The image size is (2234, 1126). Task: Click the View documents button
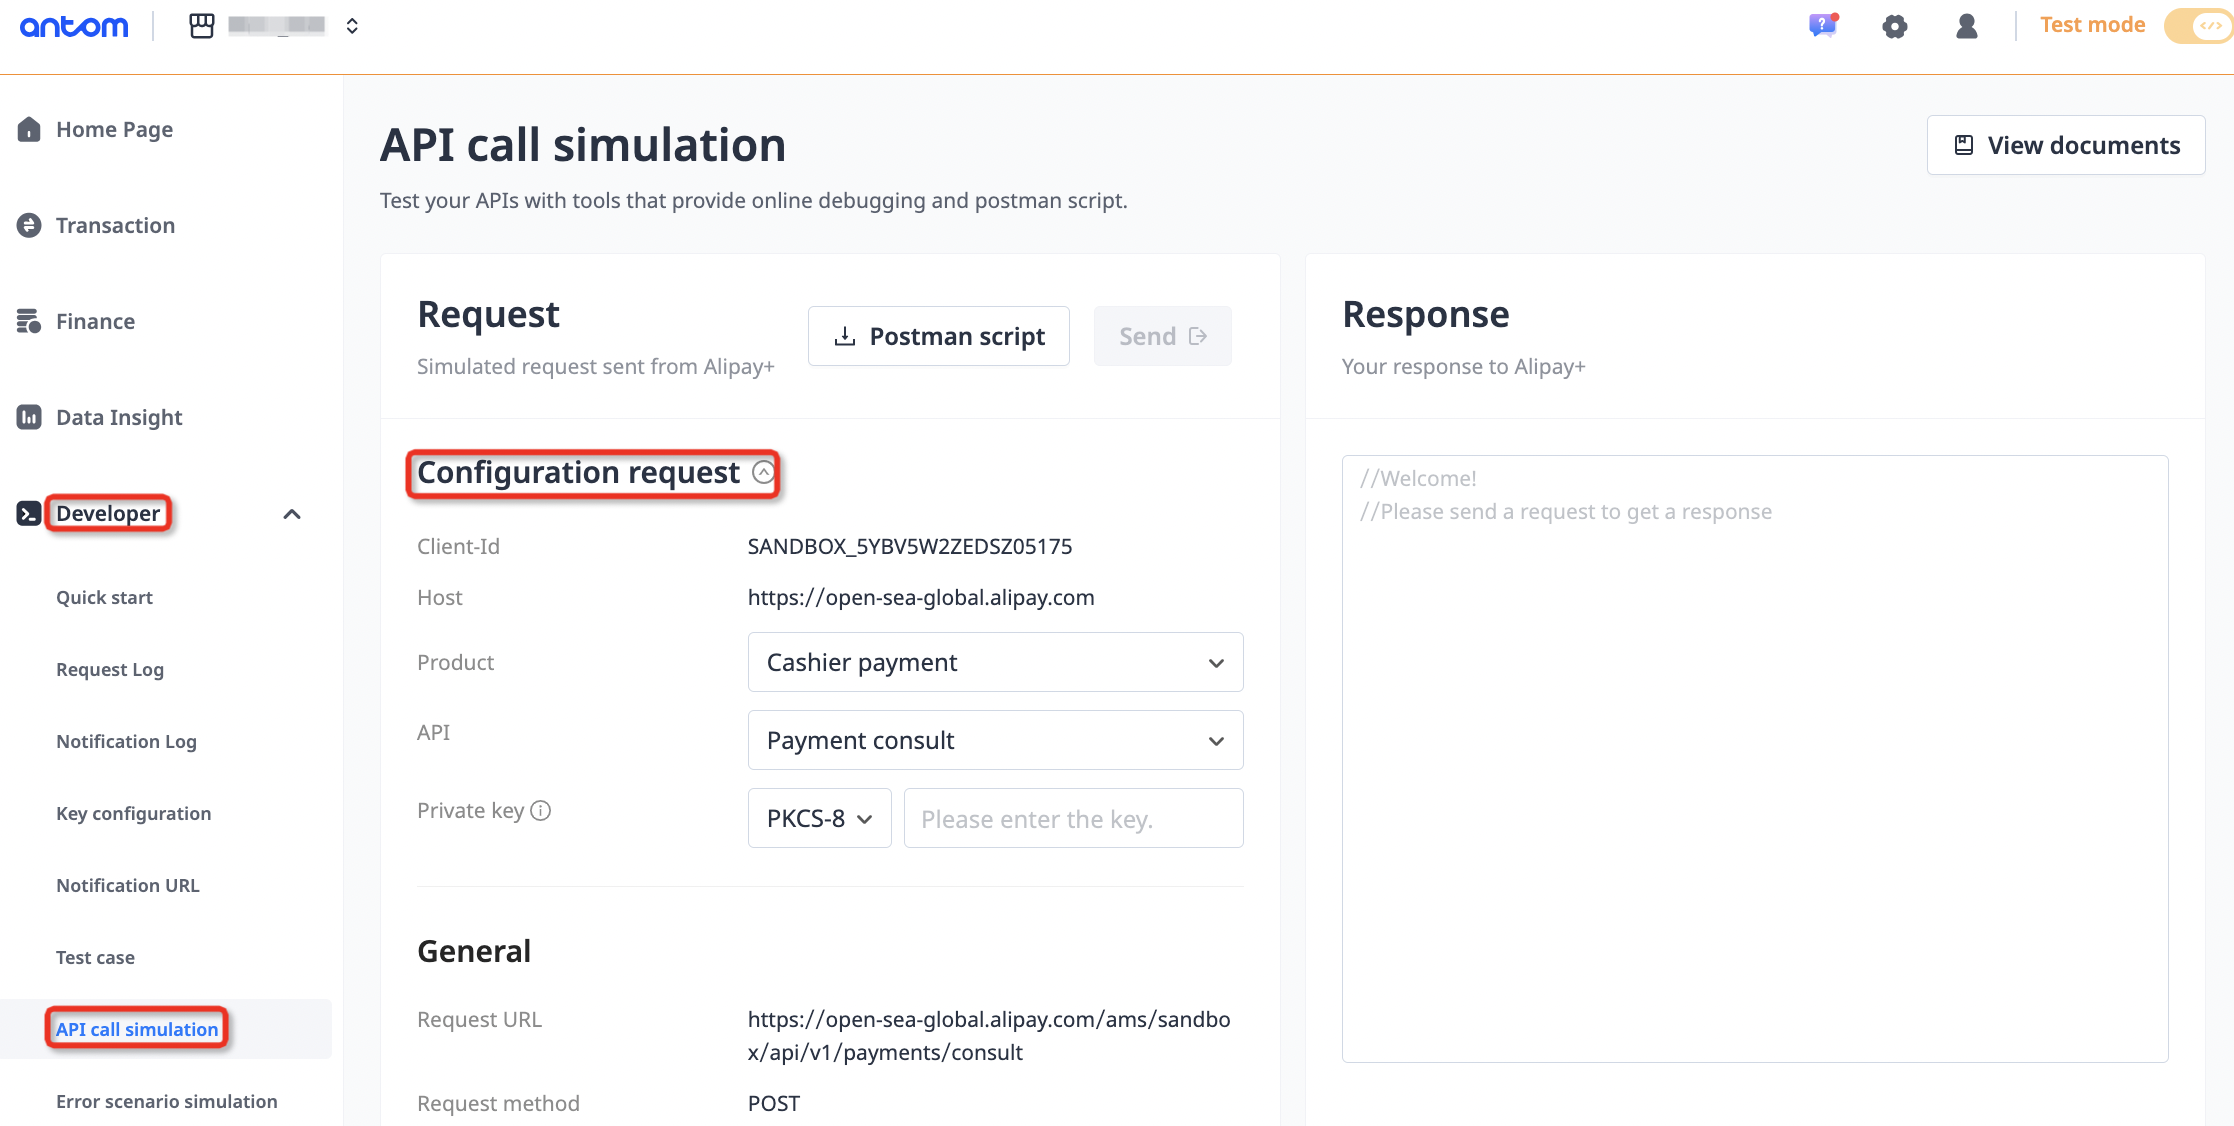click(2066, 145)
